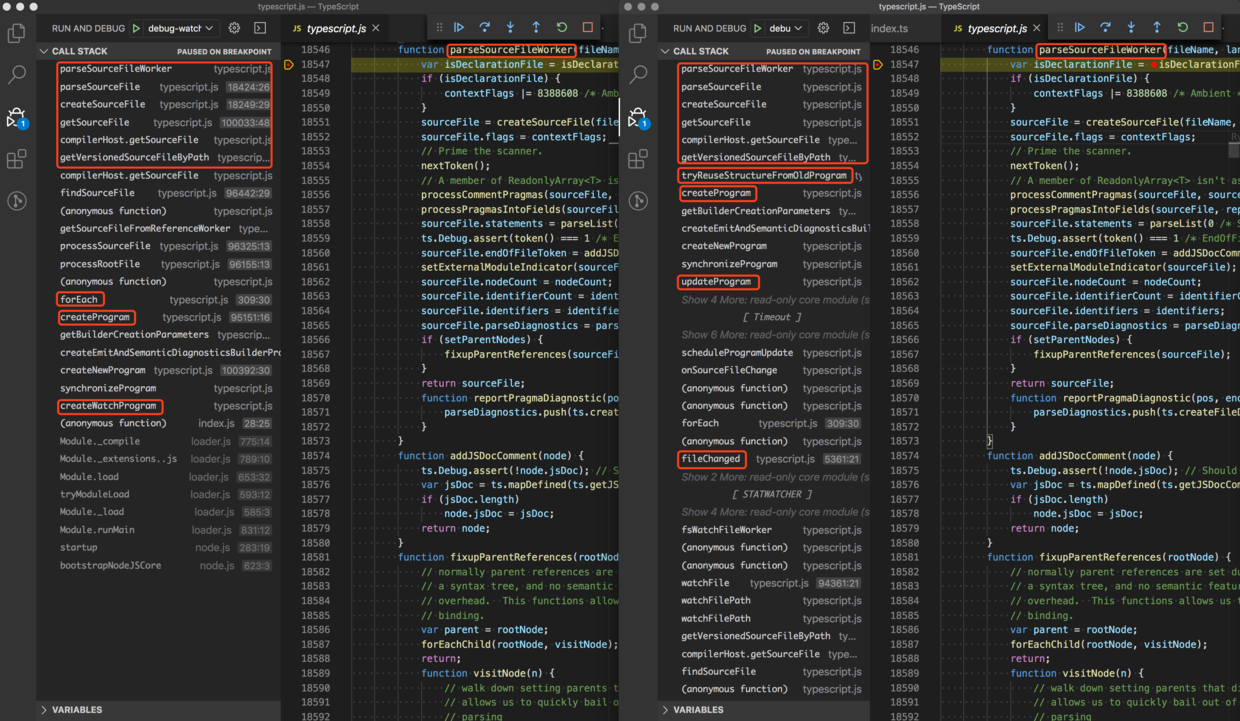Click Step Into in the left window's debug toolbar
The height and width of the screenshot is (721, 1240).
[510, 28]
